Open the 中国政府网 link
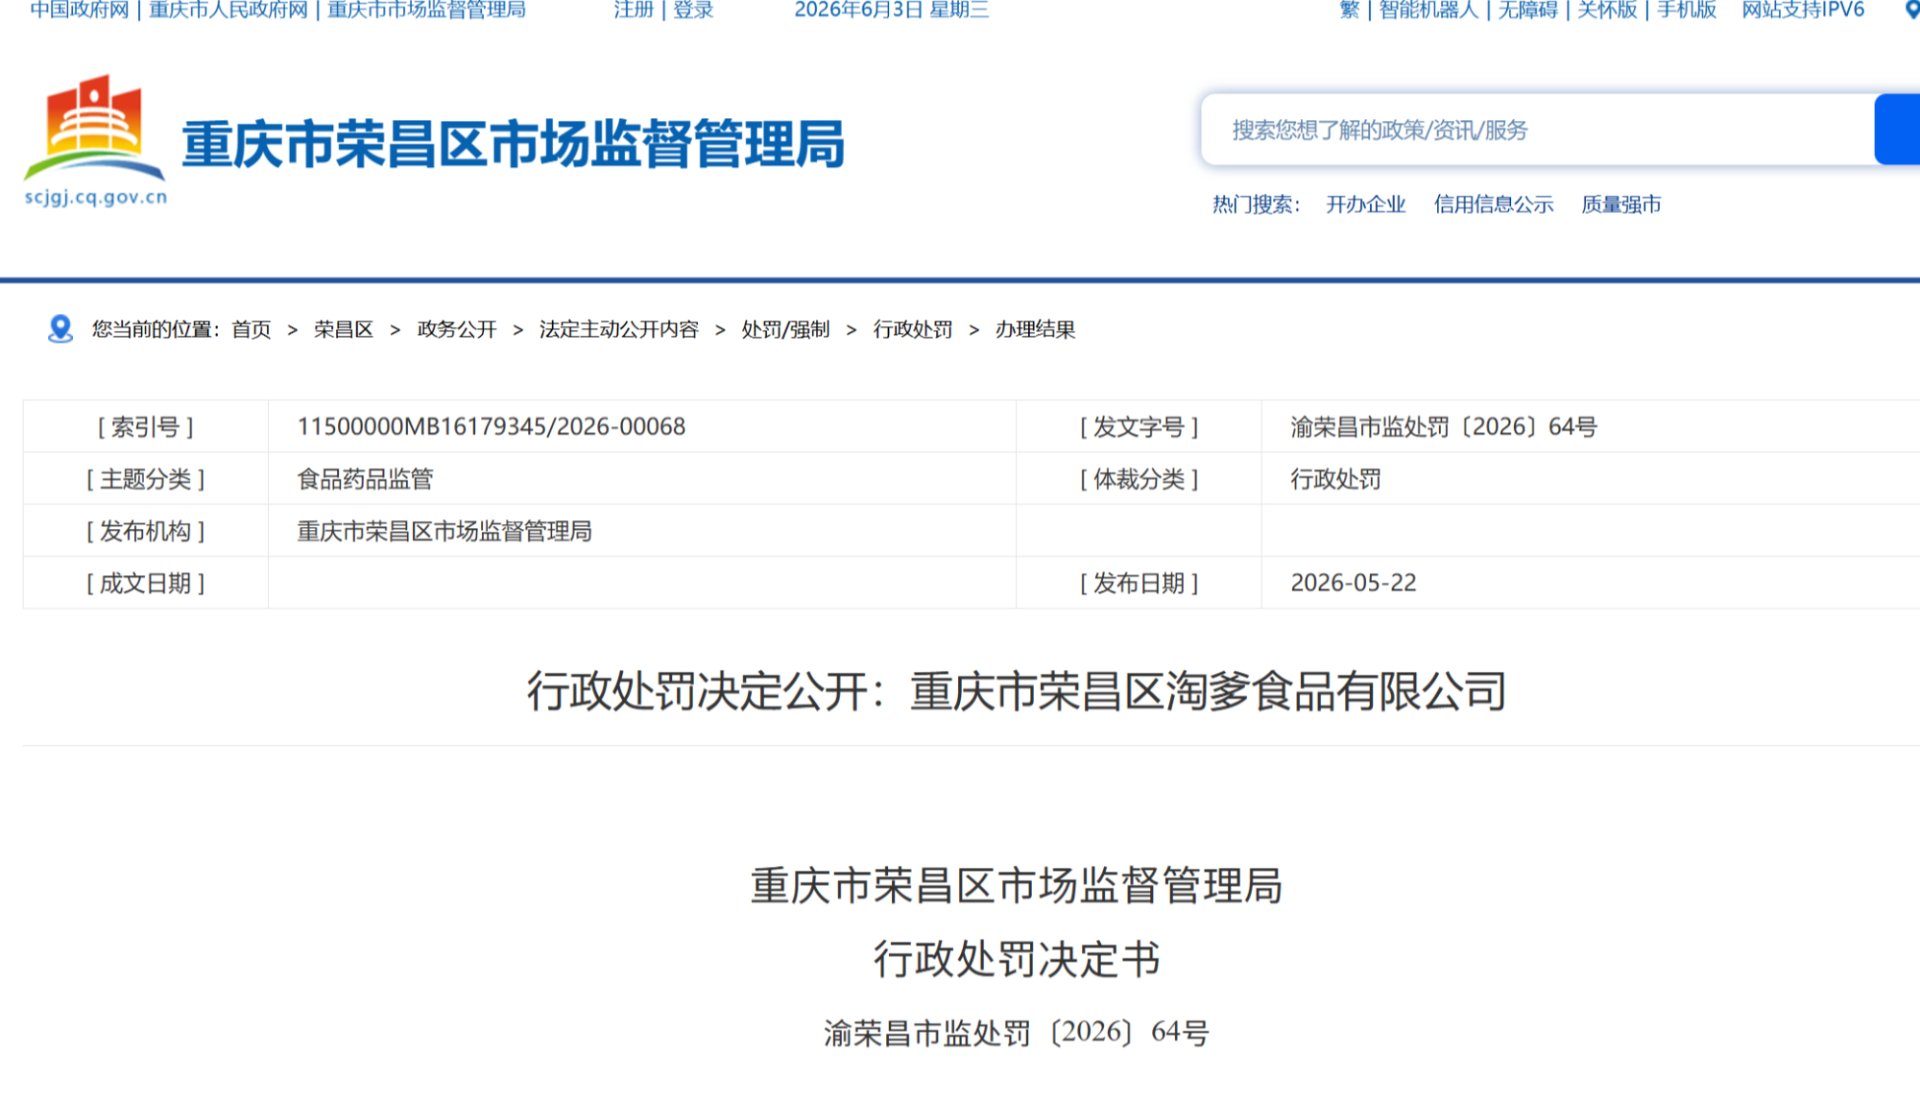1920x1115 pixels. click(x=79, y=10)
